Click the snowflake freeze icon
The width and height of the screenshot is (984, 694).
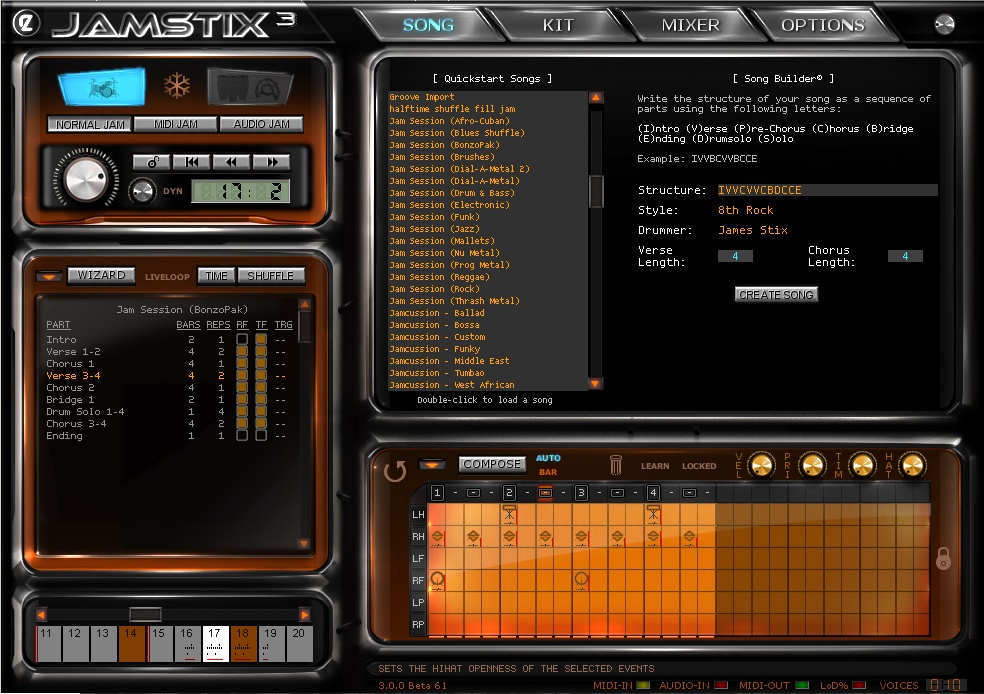click(177, 87)
